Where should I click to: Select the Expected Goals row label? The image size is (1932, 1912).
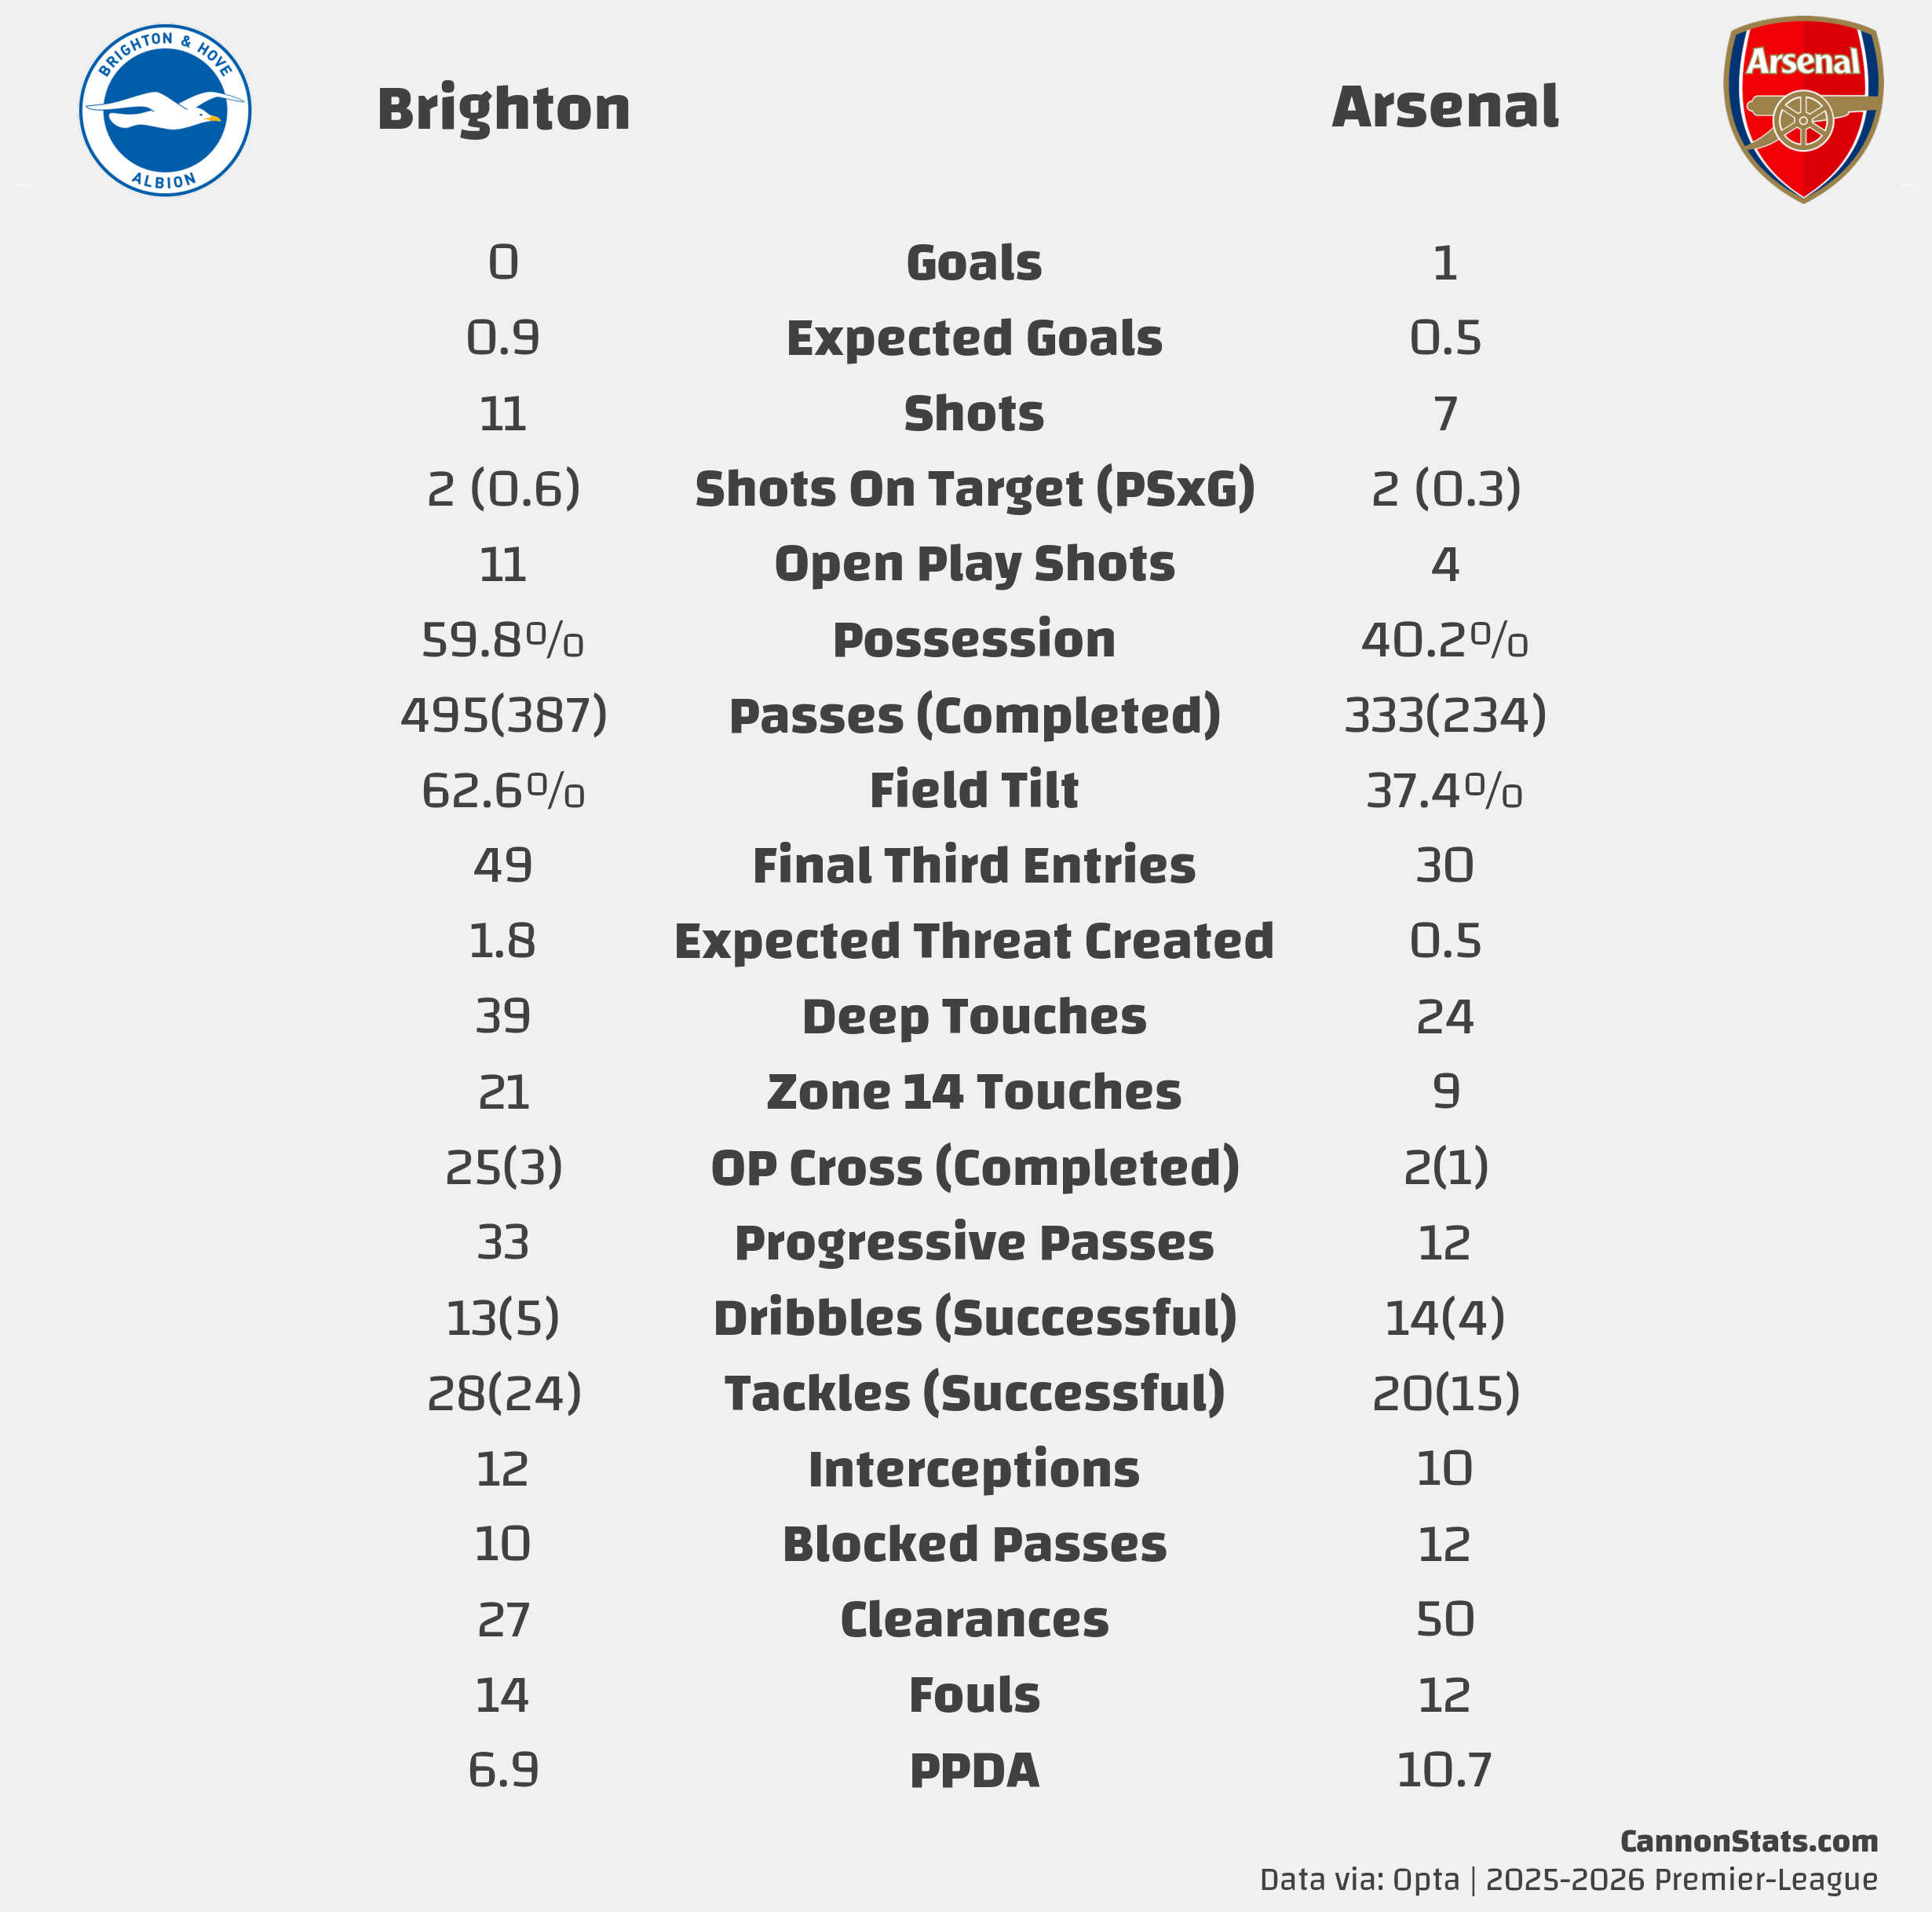pos(974,338)
